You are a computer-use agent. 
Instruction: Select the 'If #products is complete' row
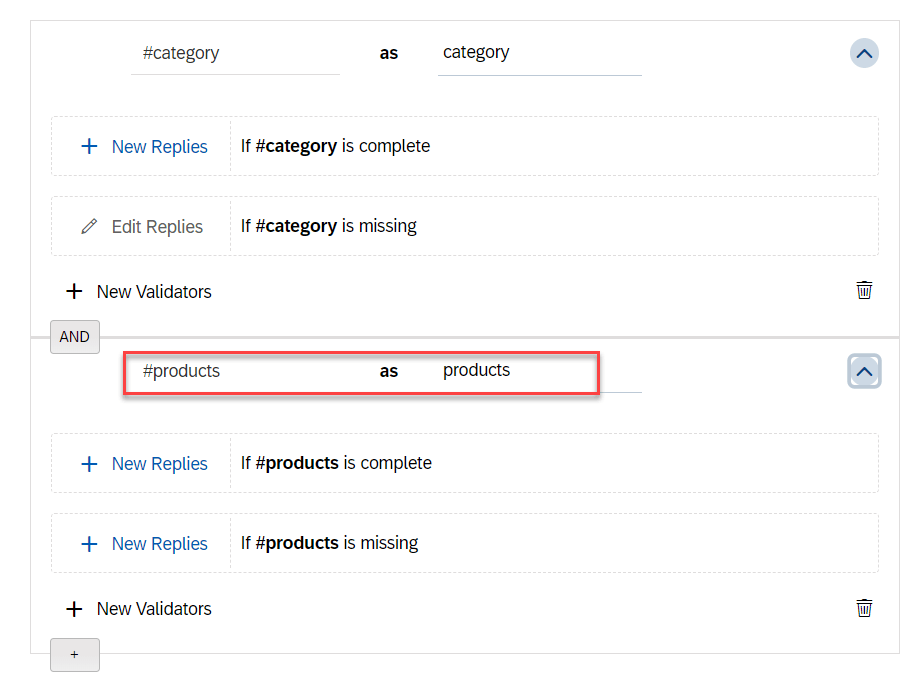point(553,463)
